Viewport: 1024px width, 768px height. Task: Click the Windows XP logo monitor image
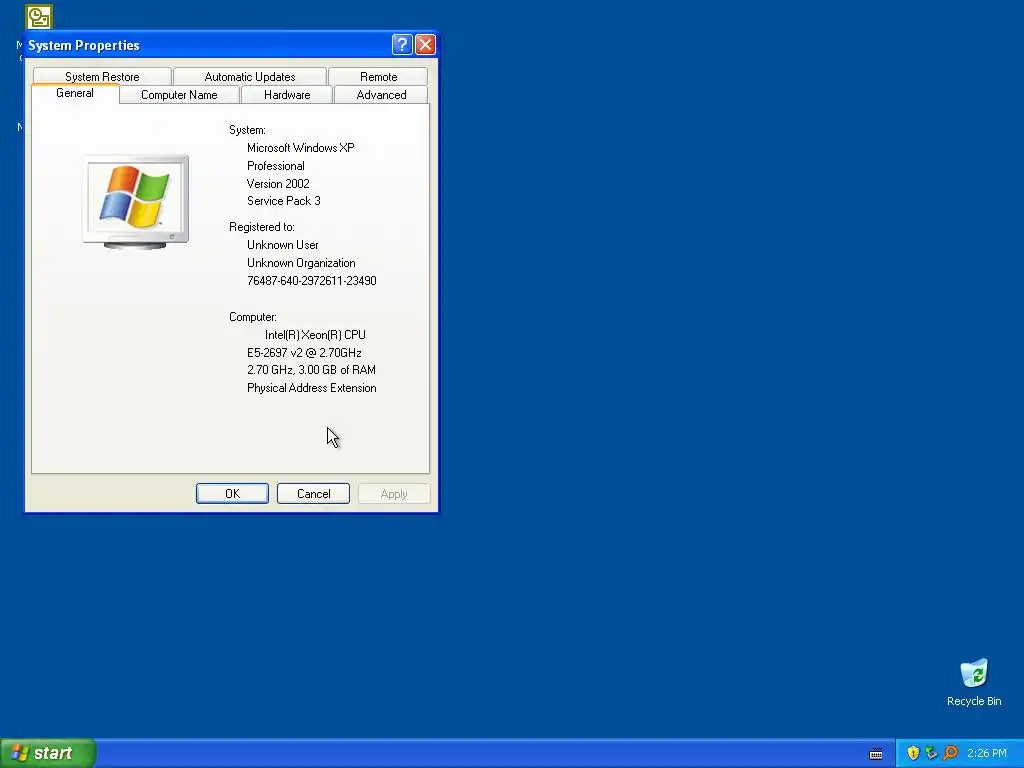point(136,201)
